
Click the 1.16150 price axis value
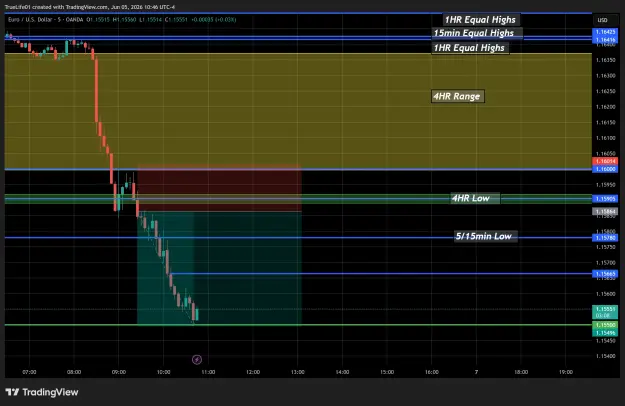pyautogui.click(x=605, y=122)
